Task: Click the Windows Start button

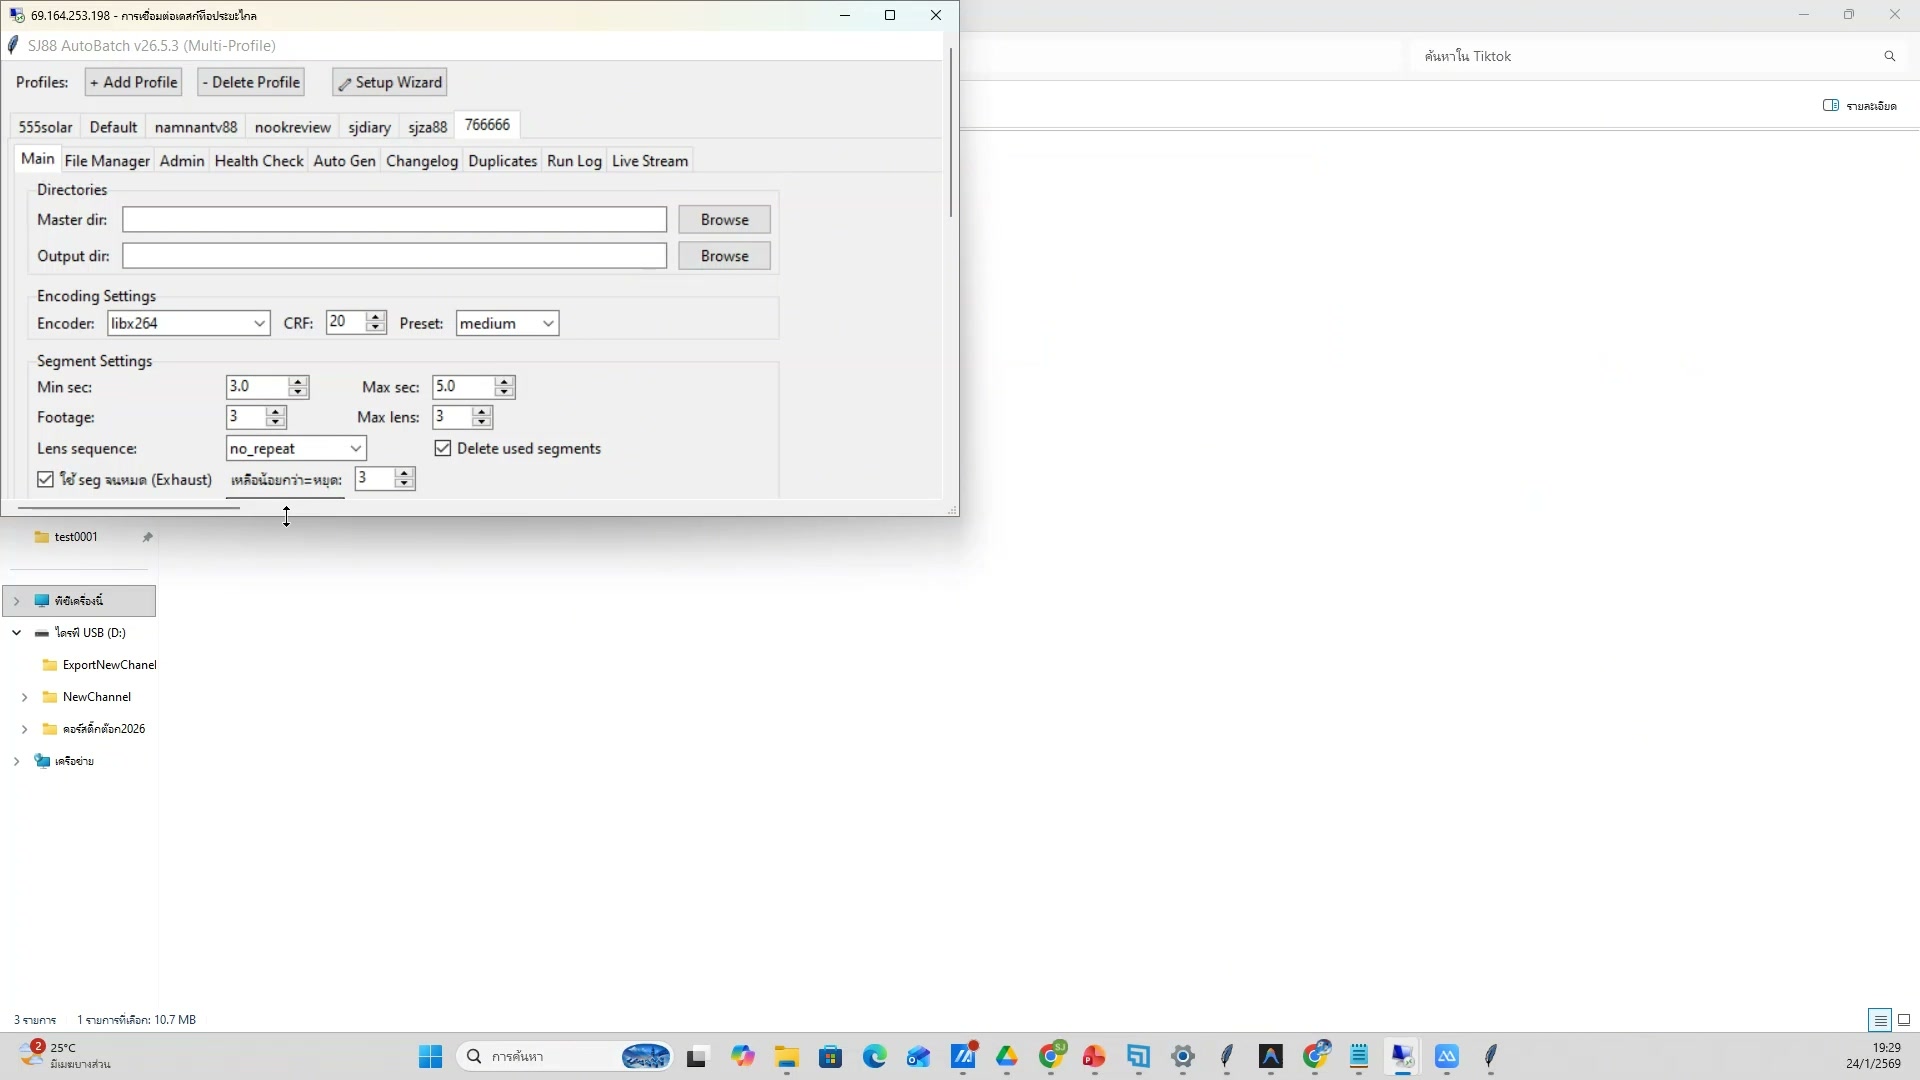Action: click(x=430, y=1056)
